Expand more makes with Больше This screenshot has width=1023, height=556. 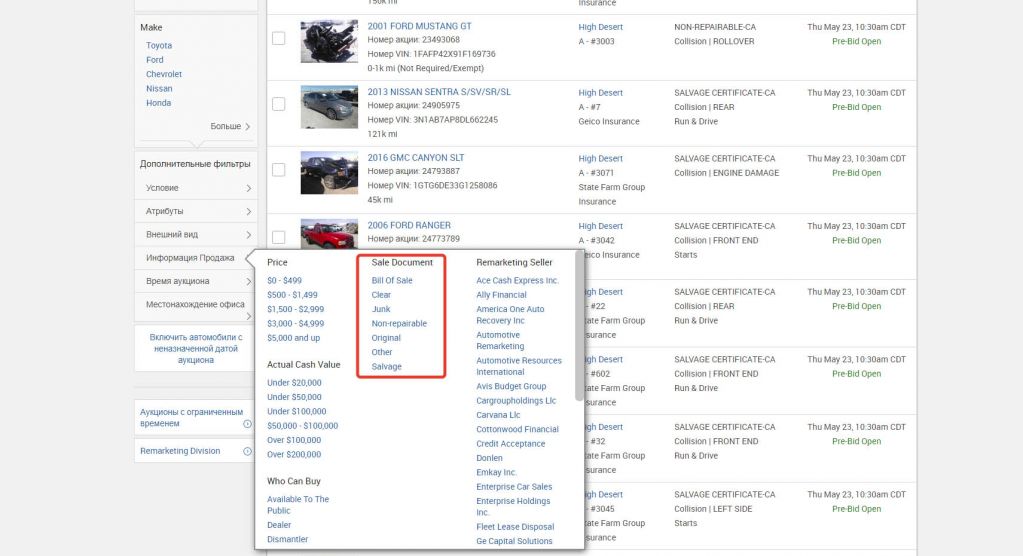point(230,126)
